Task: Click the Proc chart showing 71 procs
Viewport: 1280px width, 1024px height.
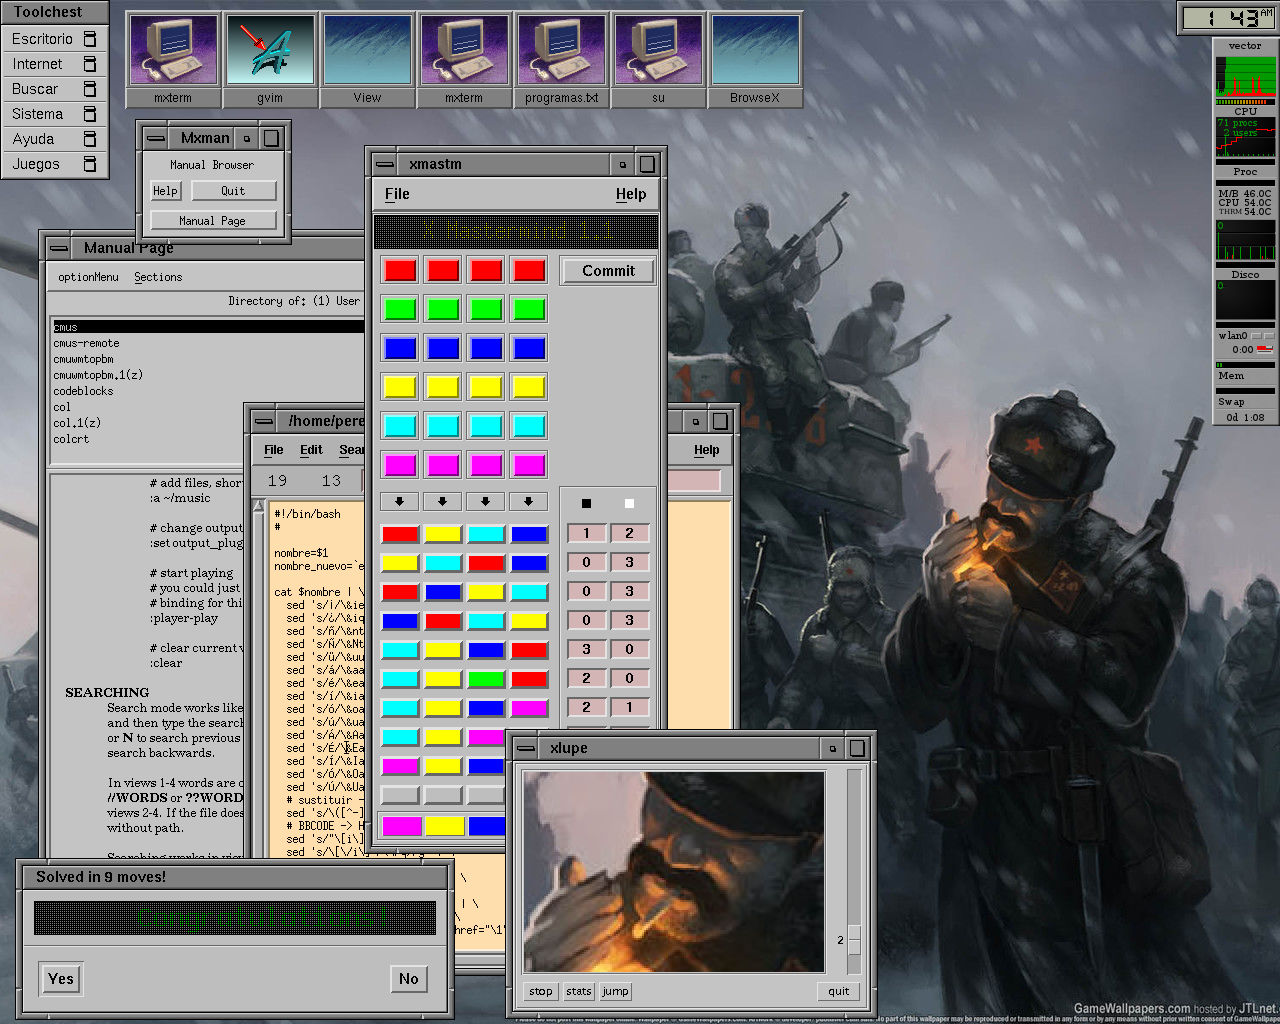Action: coord(1245,138)
